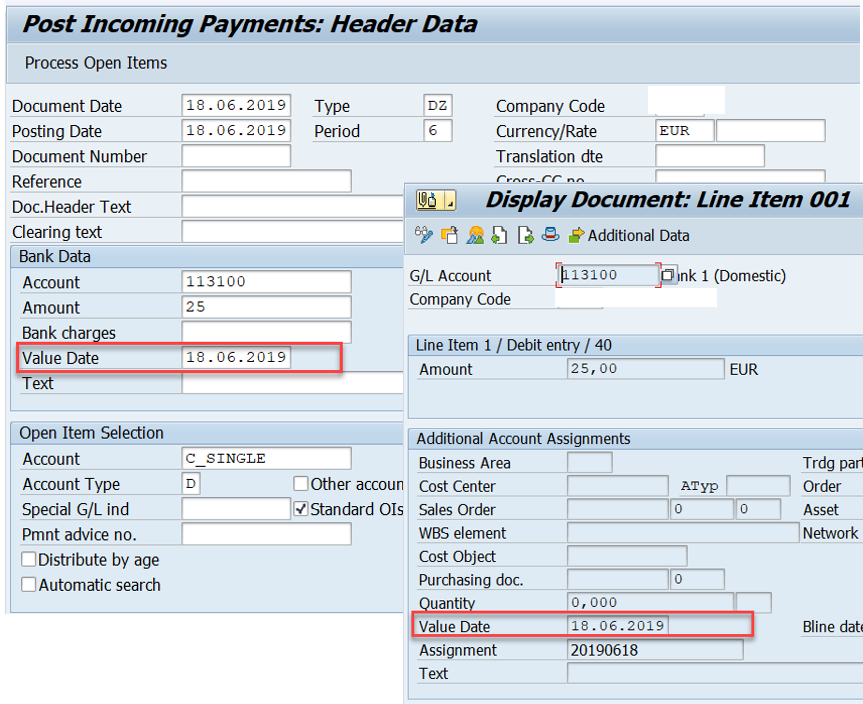This screenshot has width=863, height=704.
Task: Click the Additional Data button
Action: pos(628,236)
